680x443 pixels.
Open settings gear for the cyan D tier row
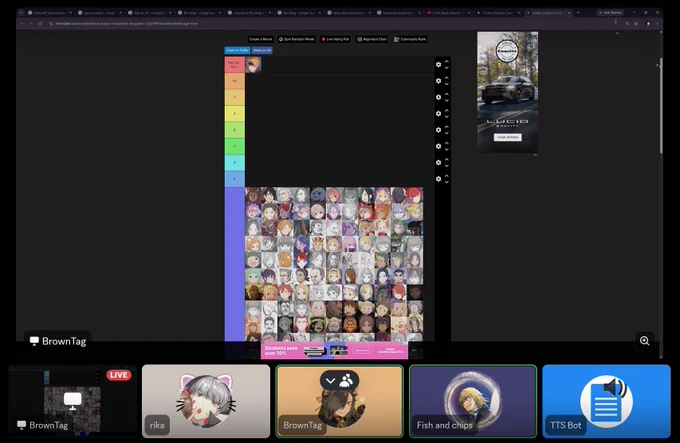438,163
